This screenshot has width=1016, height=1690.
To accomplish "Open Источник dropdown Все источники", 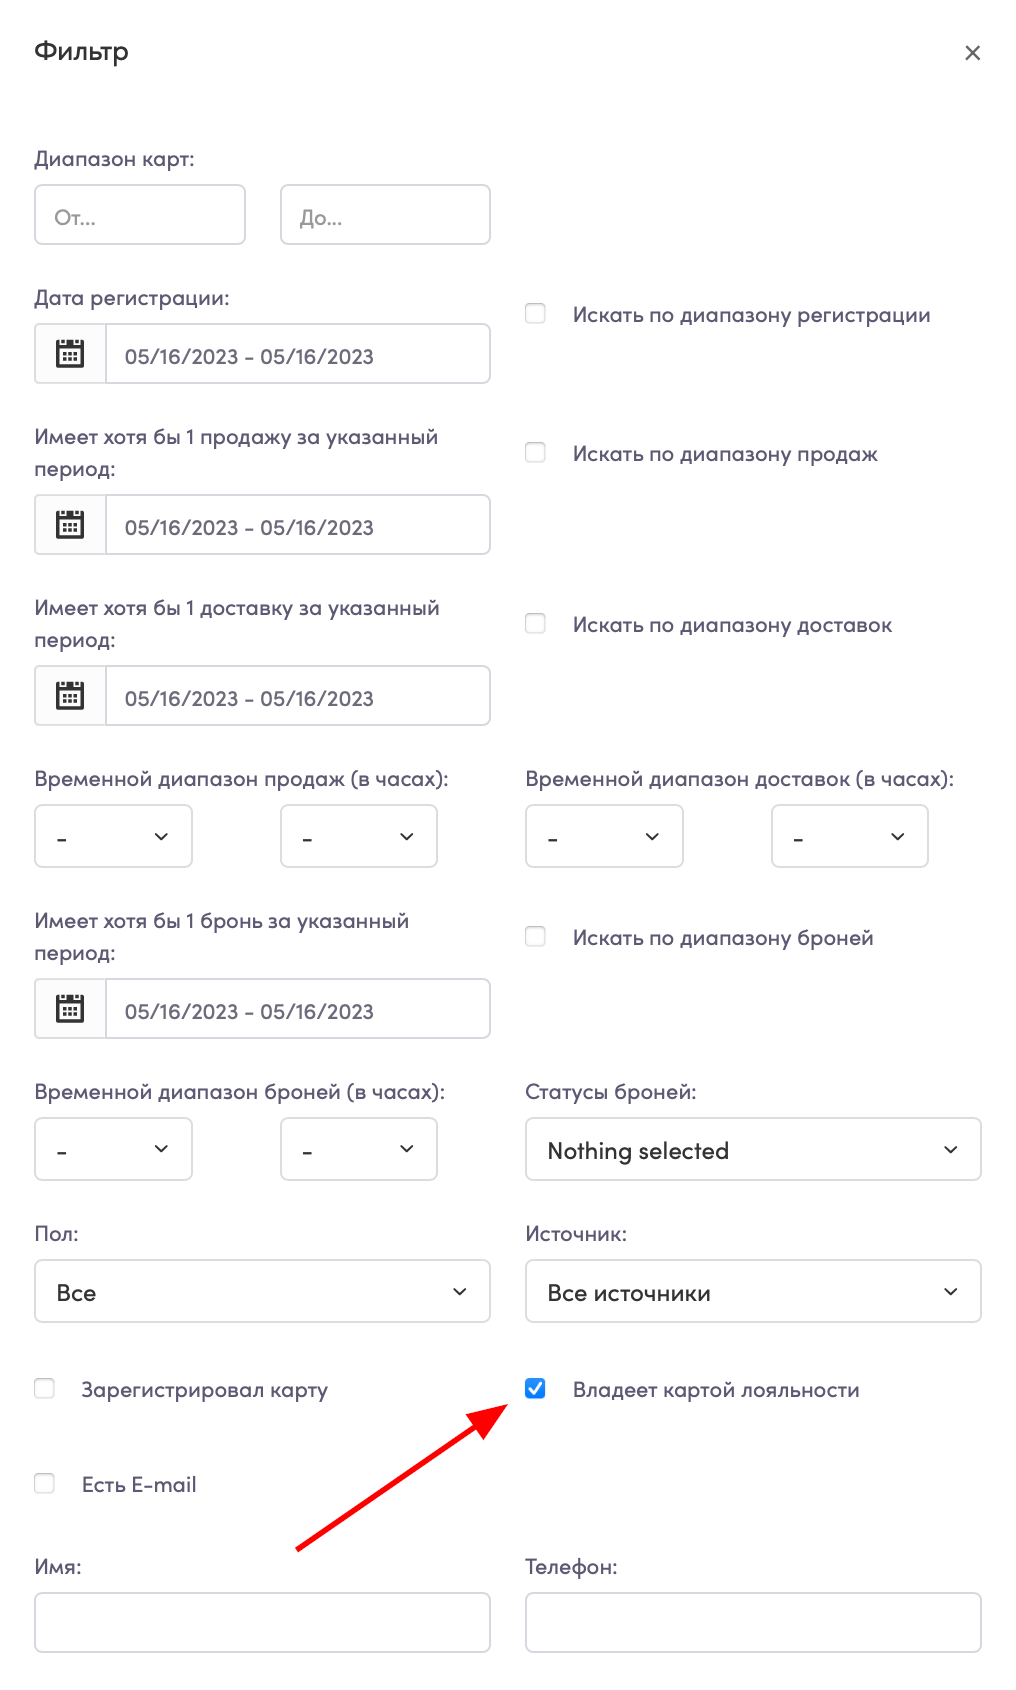I will click(x=753, y=1291).
